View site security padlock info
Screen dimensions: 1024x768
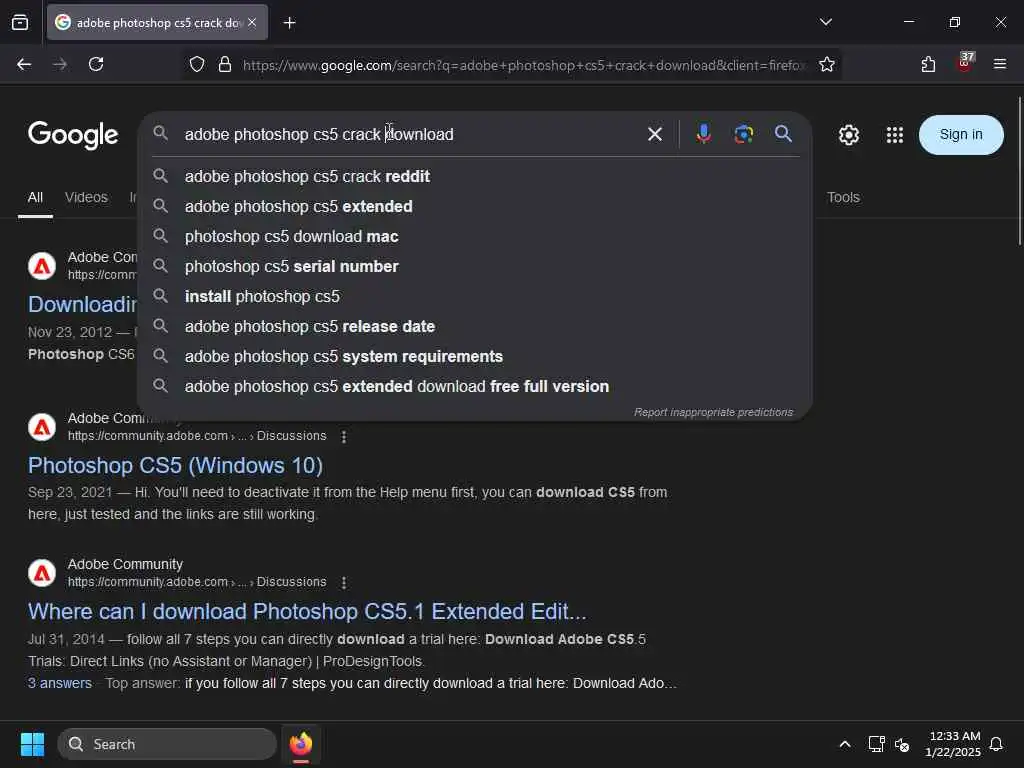pyautogui.click(x=225, y=64)
